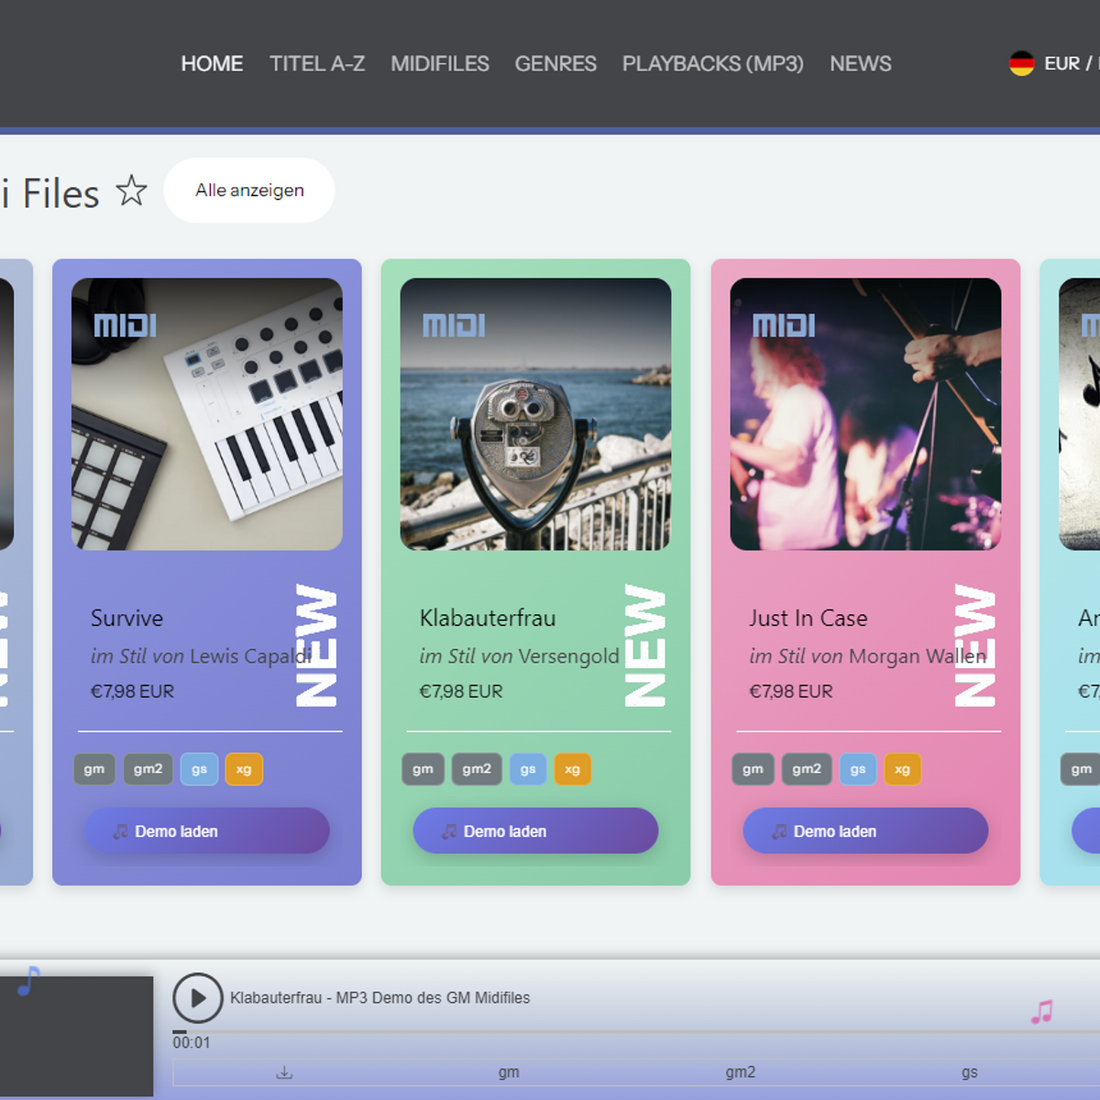
Task: Select the gm badge on Survive card
Action: click(94, 769)
